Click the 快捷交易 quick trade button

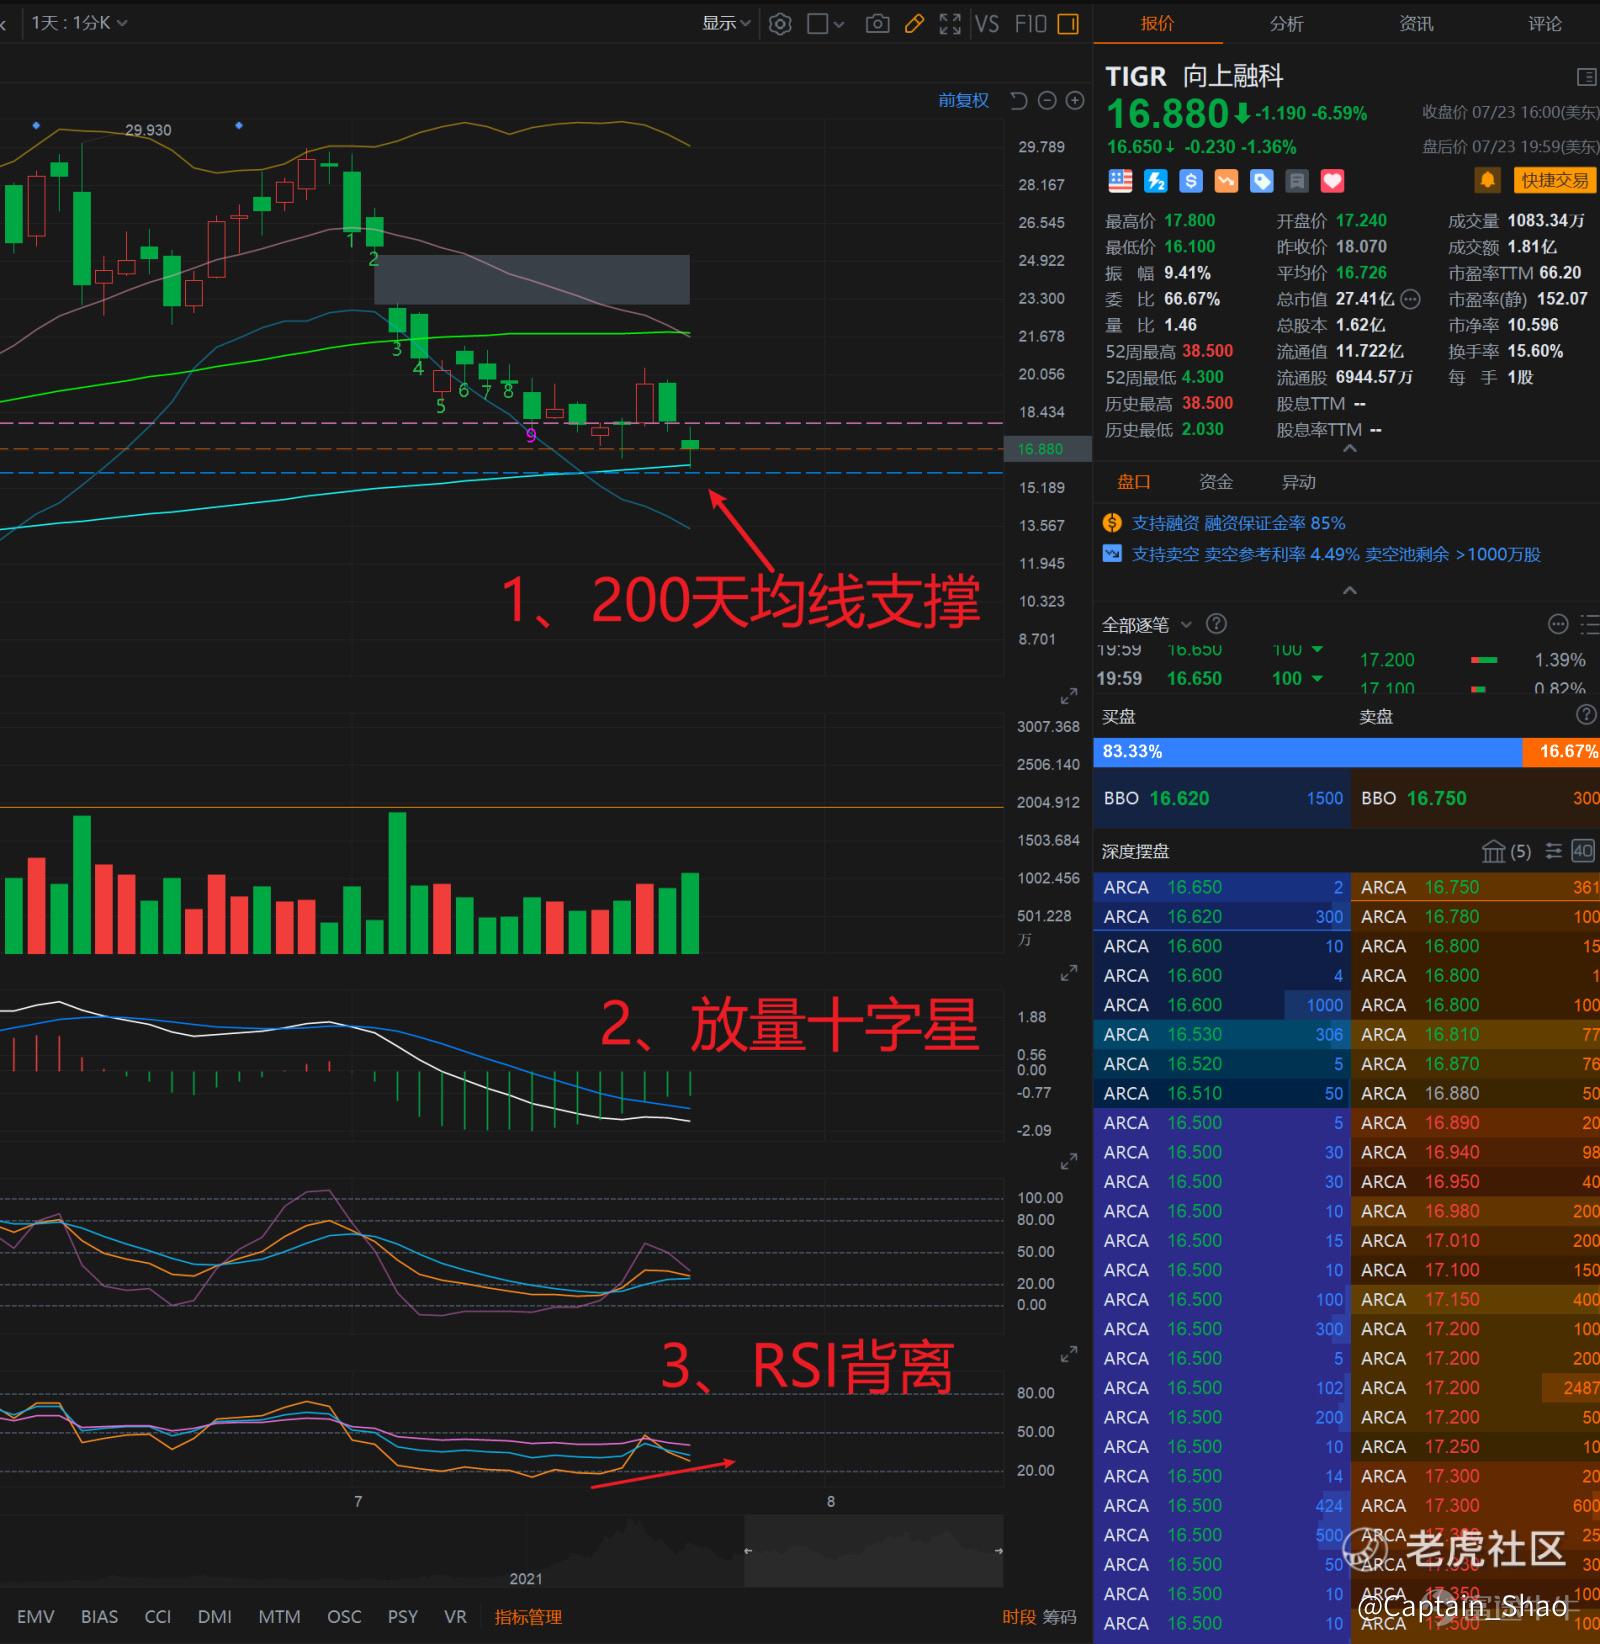1554,180
